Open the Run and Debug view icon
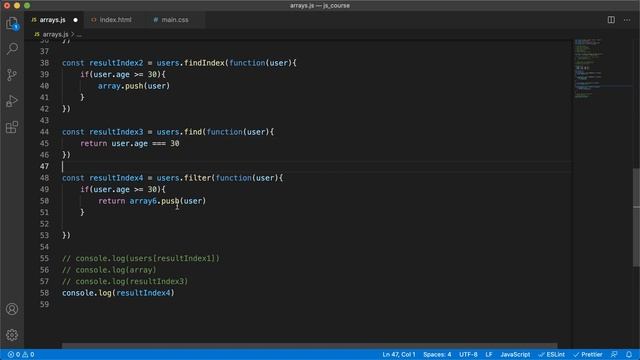 point(12,101)
